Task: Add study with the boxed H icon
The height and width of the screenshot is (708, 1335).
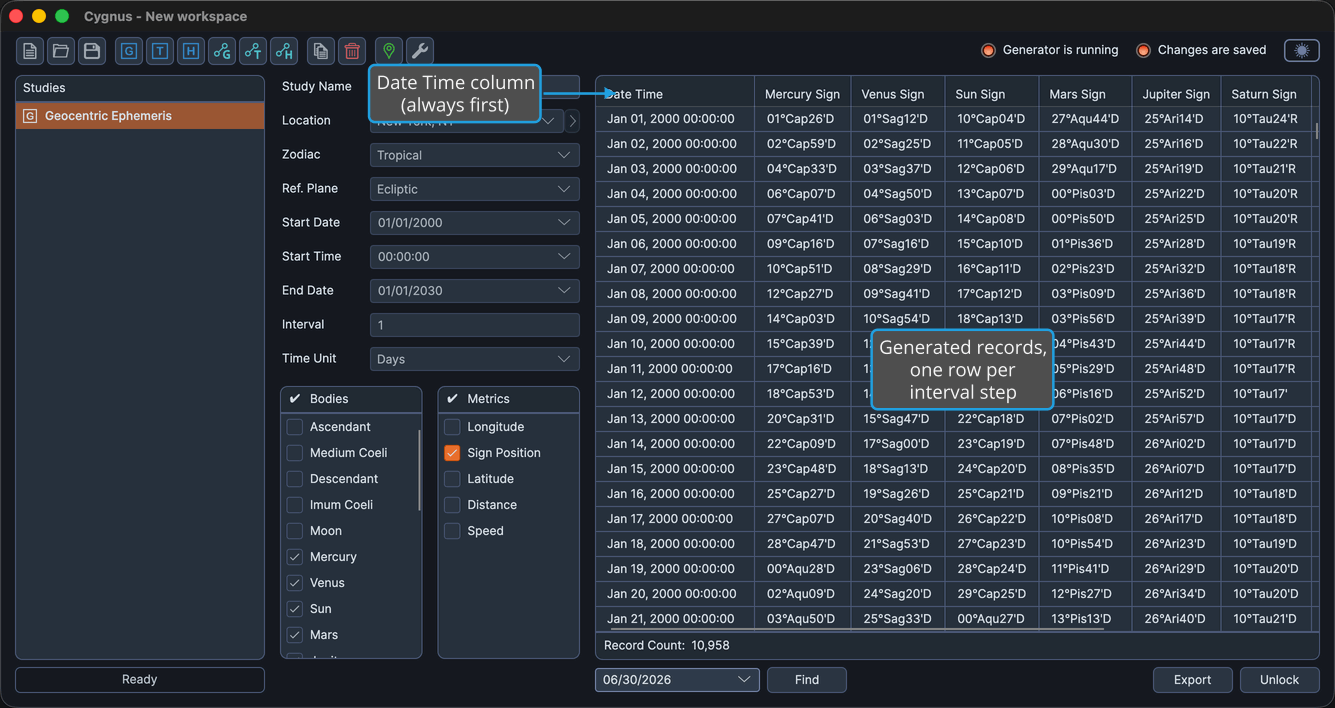Action: 191,51
